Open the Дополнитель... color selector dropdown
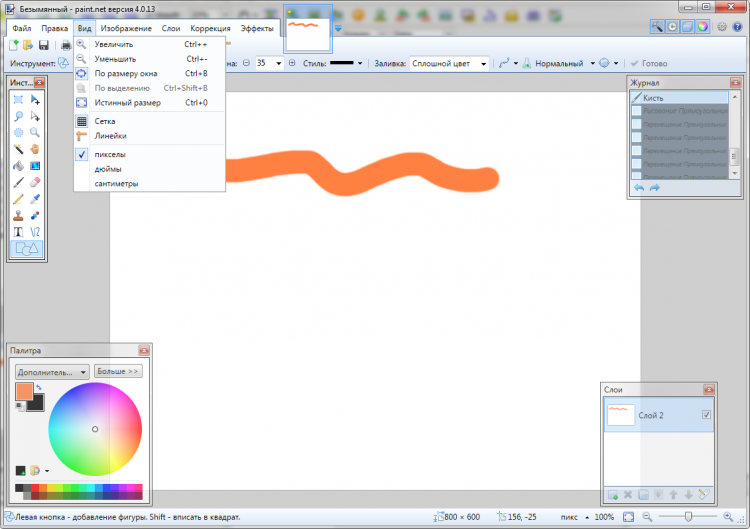The height and width of the screenshot is (529, 750). coord(52,372)
